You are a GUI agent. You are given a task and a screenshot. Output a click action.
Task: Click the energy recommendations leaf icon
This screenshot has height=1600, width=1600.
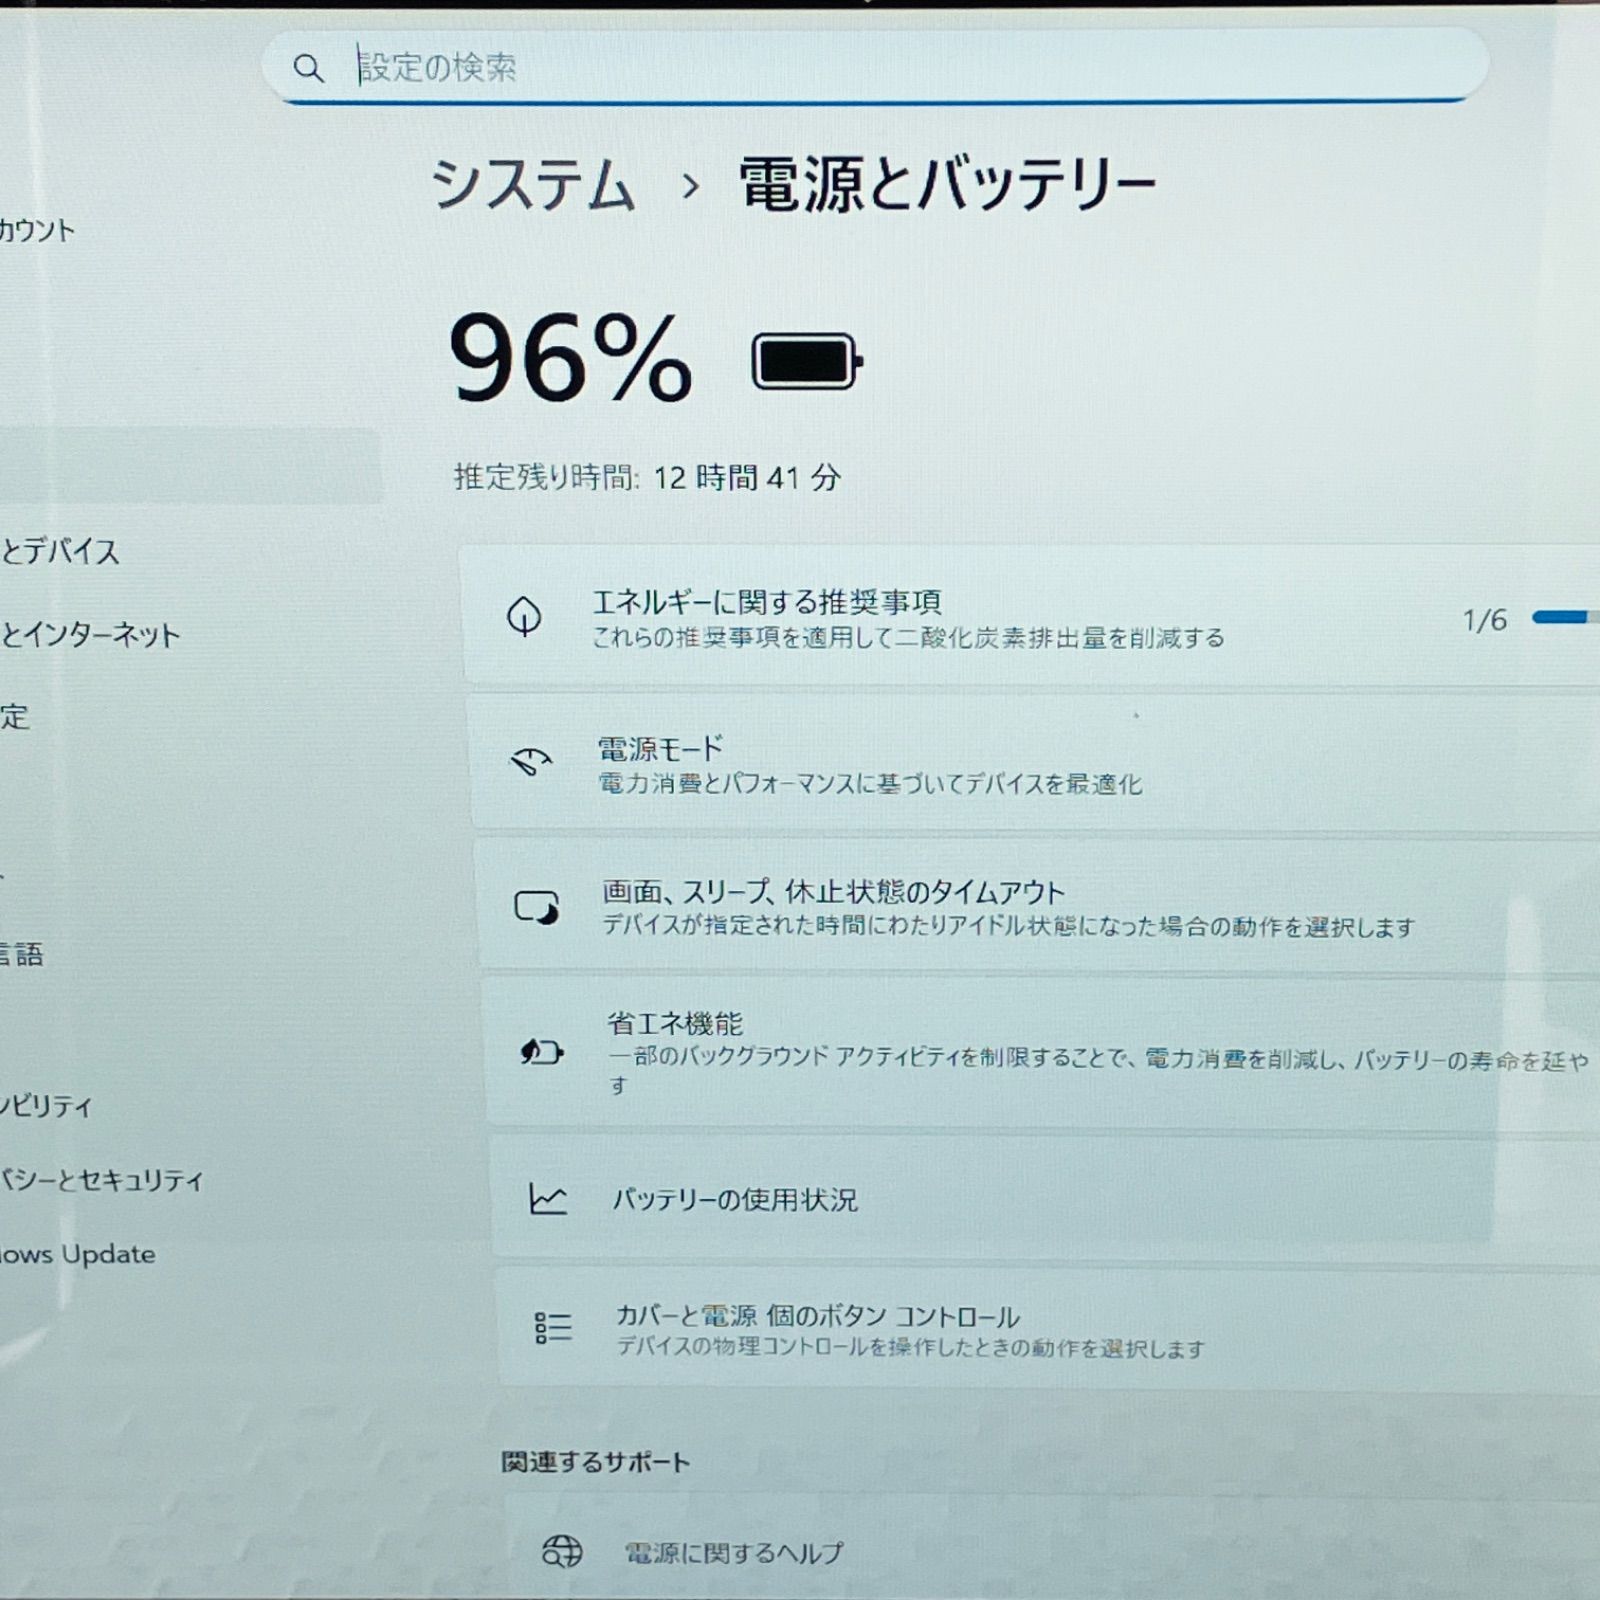point(526,617)
